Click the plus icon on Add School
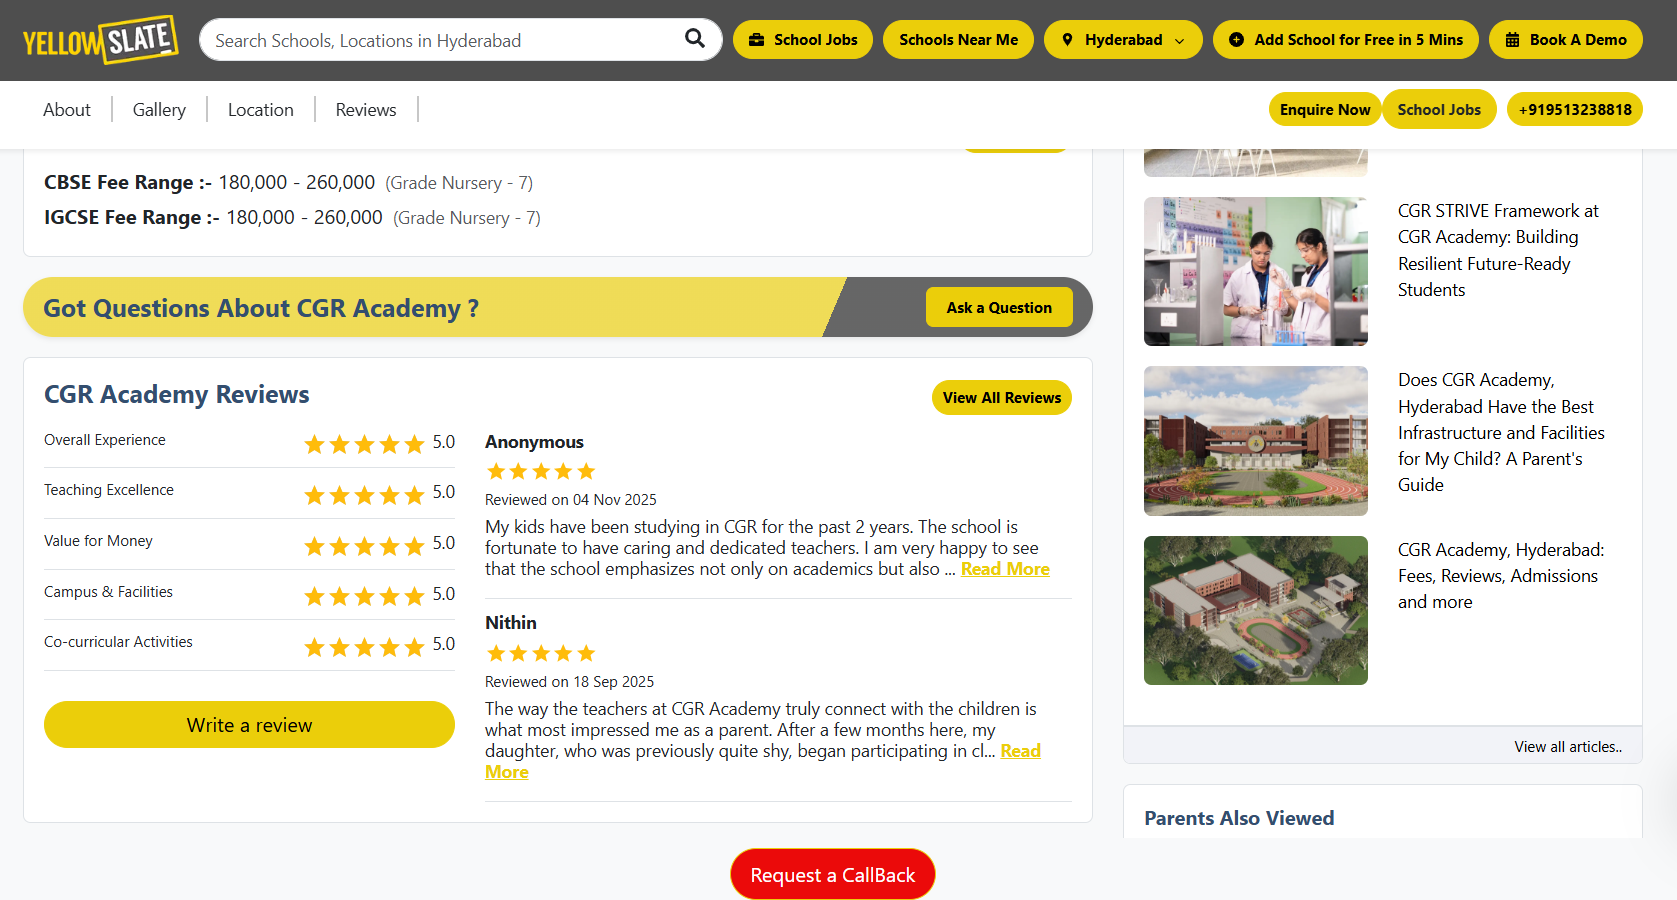1677x900 pixels. (1237, 40)
